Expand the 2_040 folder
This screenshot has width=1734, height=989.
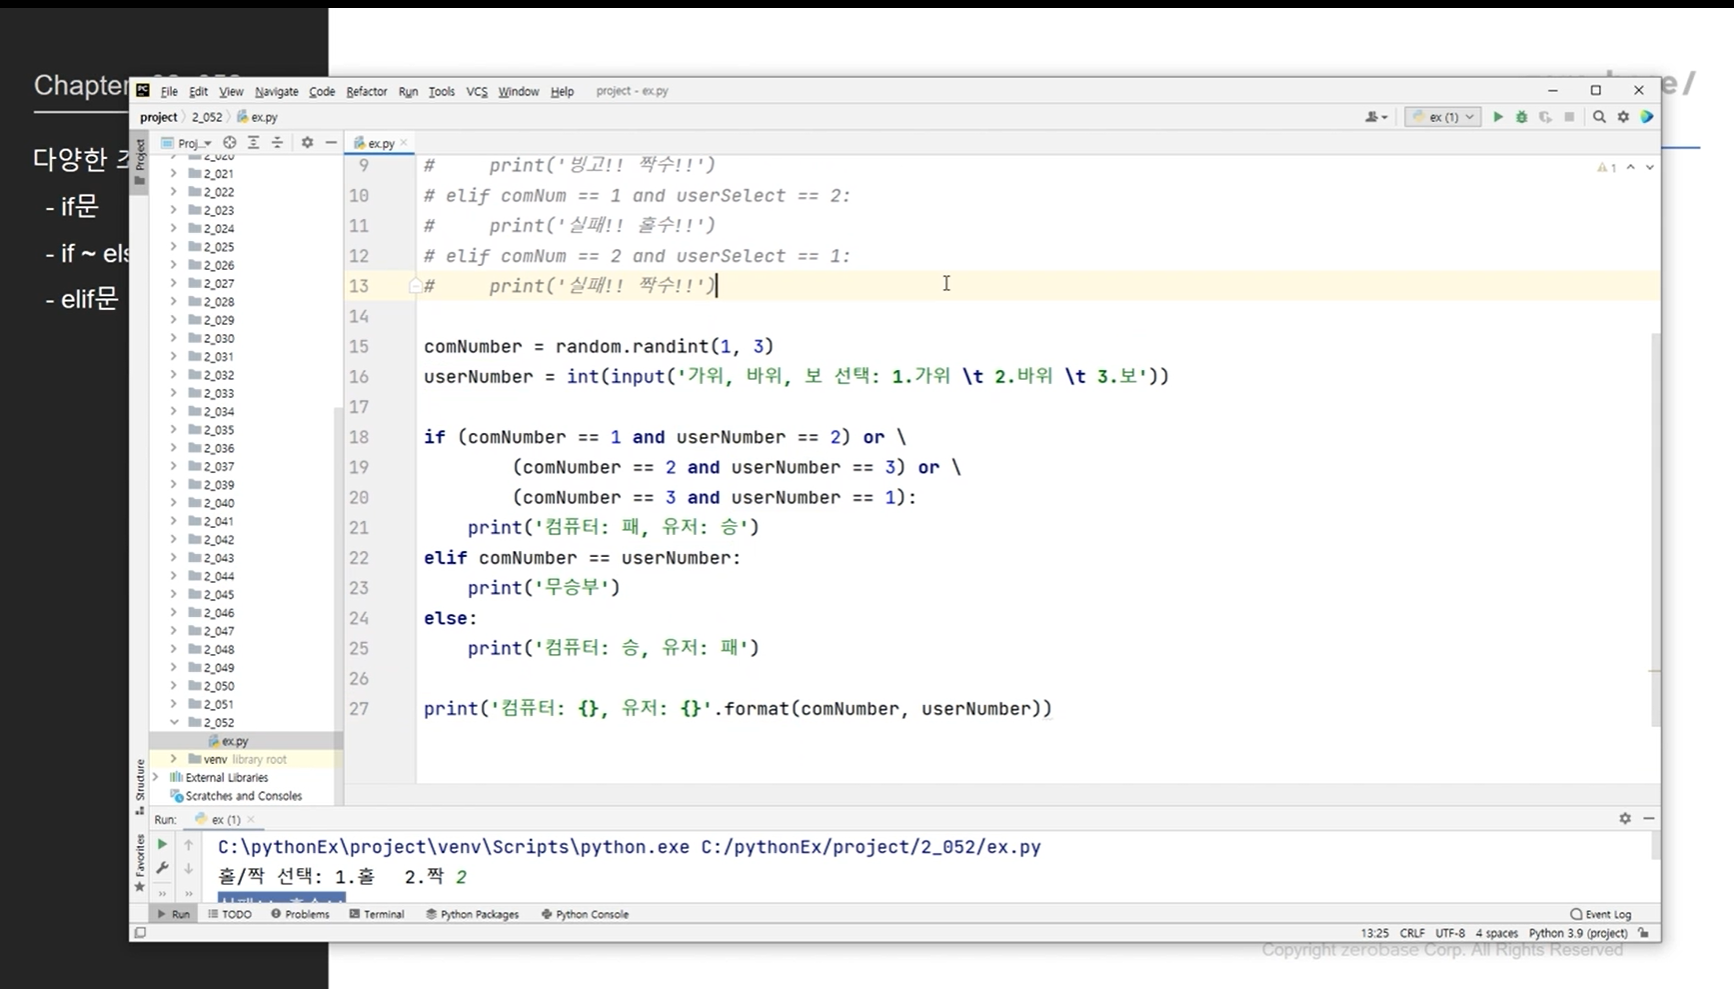coord(174,503)
